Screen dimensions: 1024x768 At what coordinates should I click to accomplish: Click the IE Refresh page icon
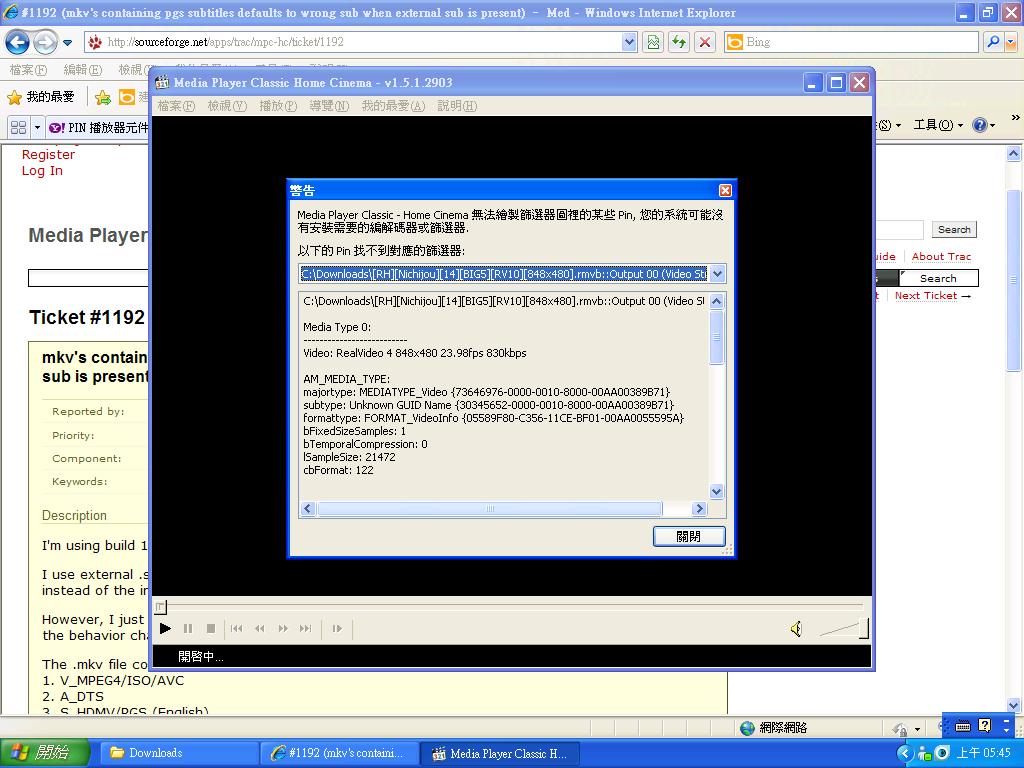(x=679, y=42)
